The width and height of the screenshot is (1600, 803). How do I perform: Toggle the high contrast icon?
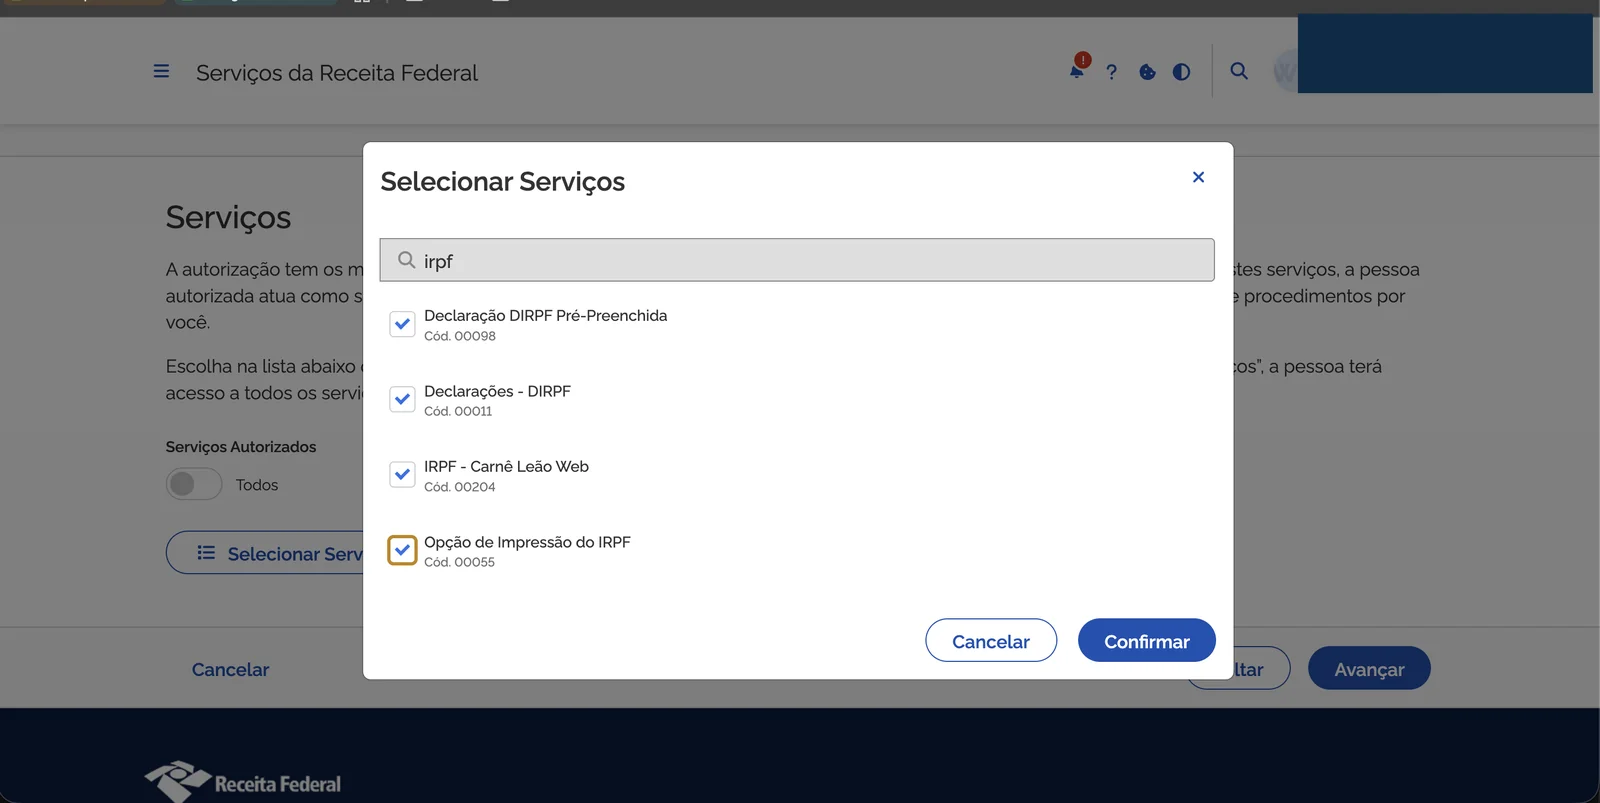[1181, 72]
